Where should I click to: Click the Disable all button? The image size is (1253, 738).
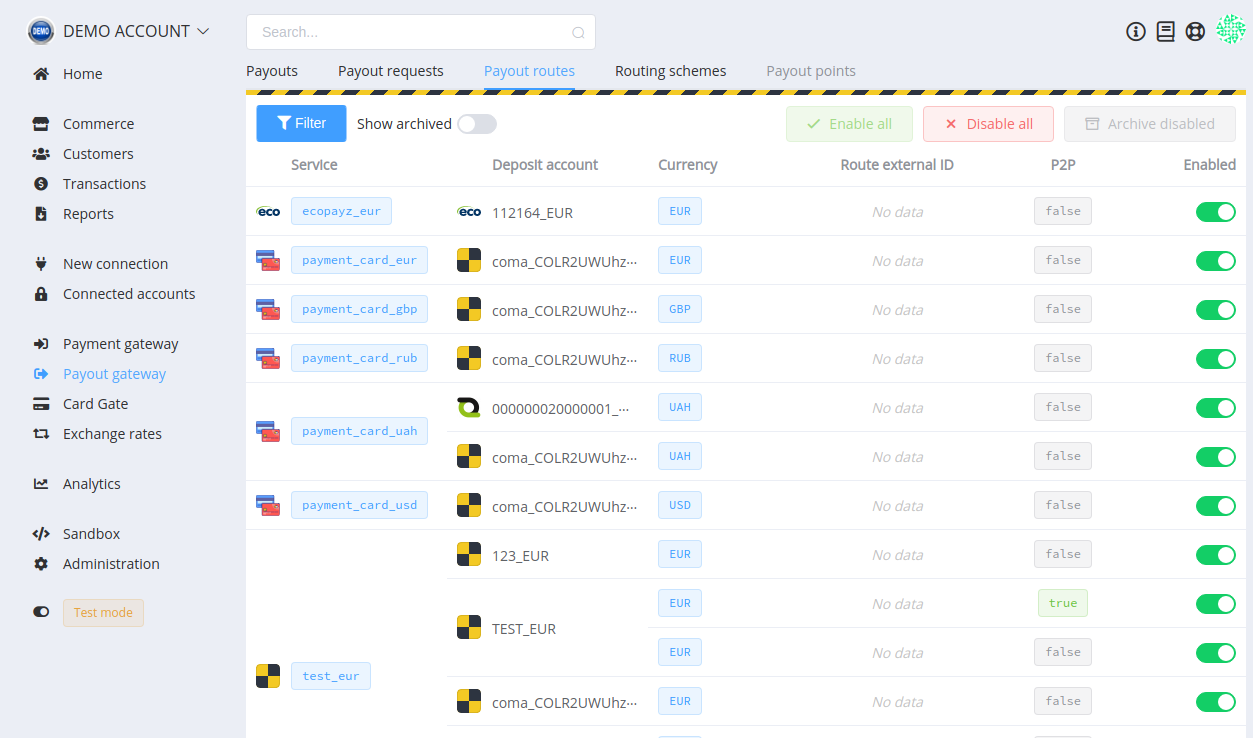click(x=988, y=124)
